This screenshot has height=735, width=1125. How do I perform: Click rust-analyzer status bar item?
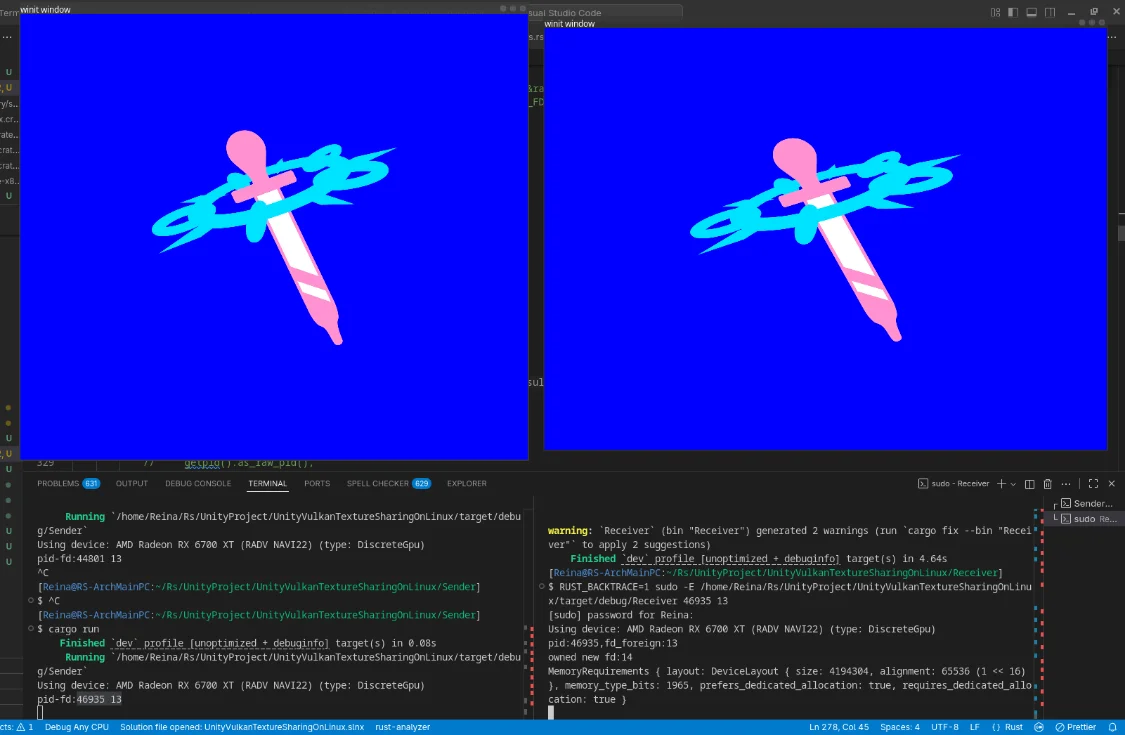click(x=403, y=727)
